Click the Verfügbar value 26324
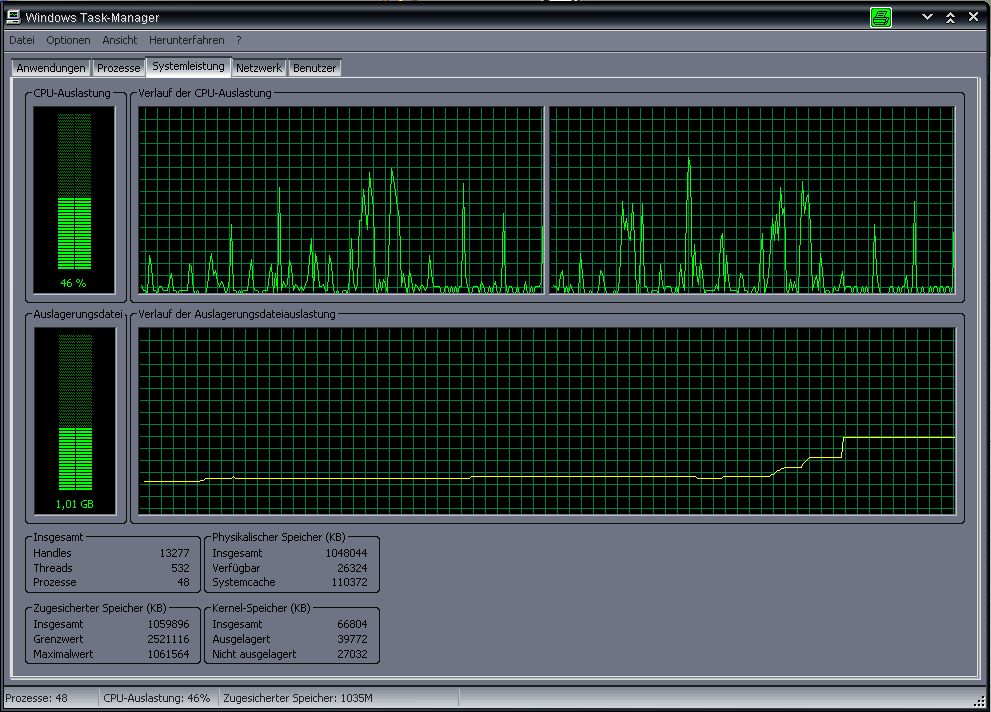Screen dimensions: 991x712 tap(352, 568)
